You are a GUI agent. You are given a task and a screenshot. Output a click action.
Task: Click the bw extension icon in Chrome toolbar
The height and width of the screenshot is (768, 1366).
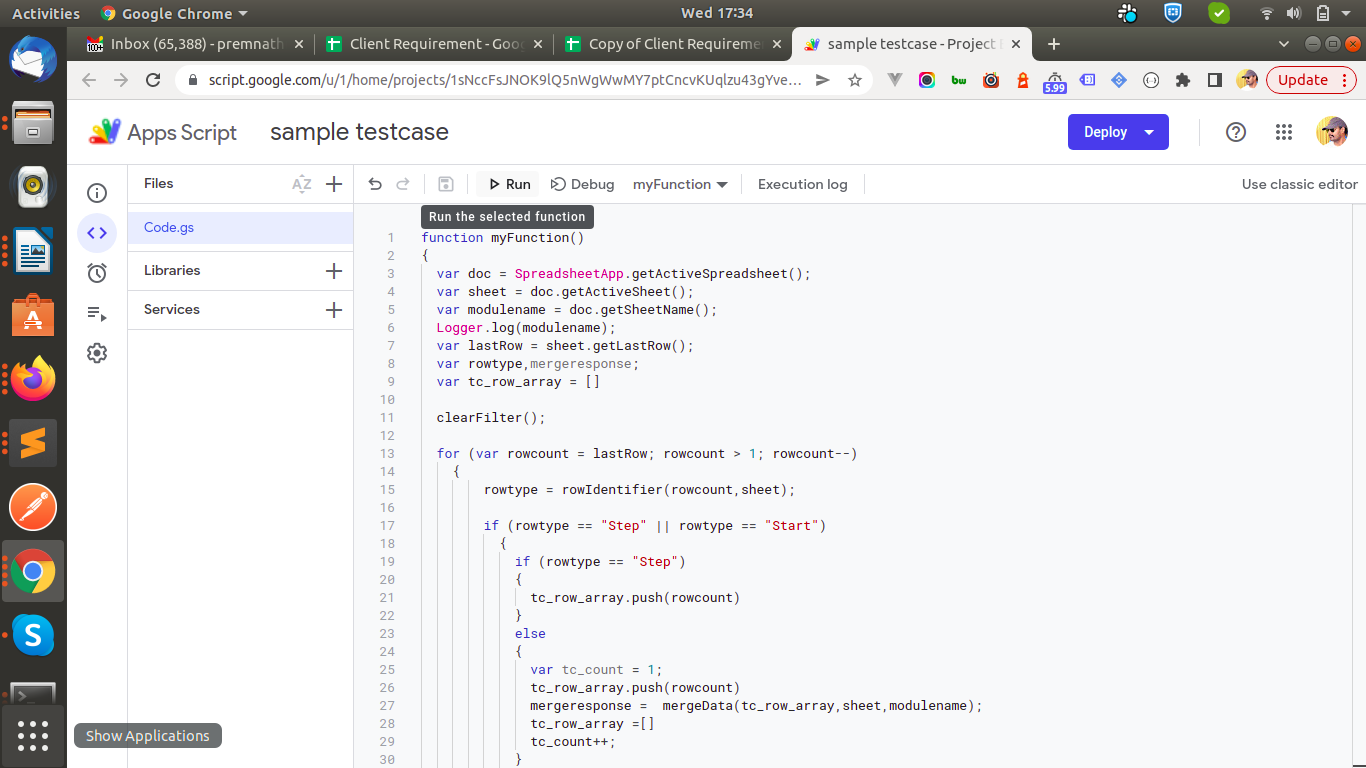(959, 80)
